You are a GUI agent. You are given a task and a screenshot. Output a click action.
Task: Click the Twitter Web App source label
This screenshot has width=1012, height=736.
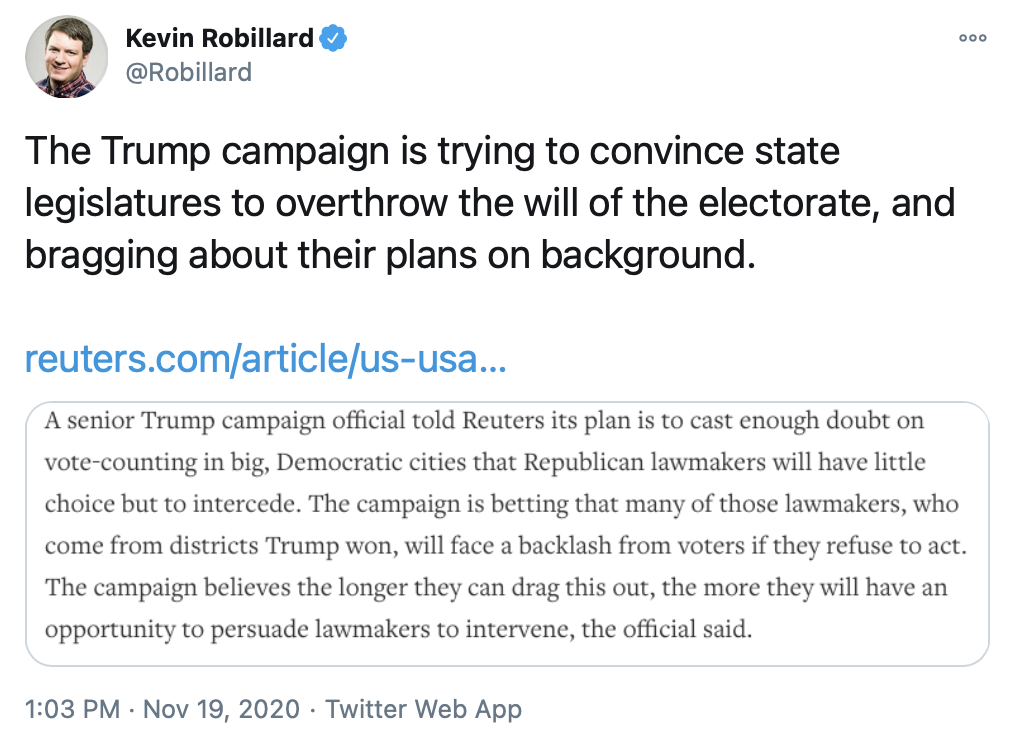pyautogui.click(x=423, y=710)
